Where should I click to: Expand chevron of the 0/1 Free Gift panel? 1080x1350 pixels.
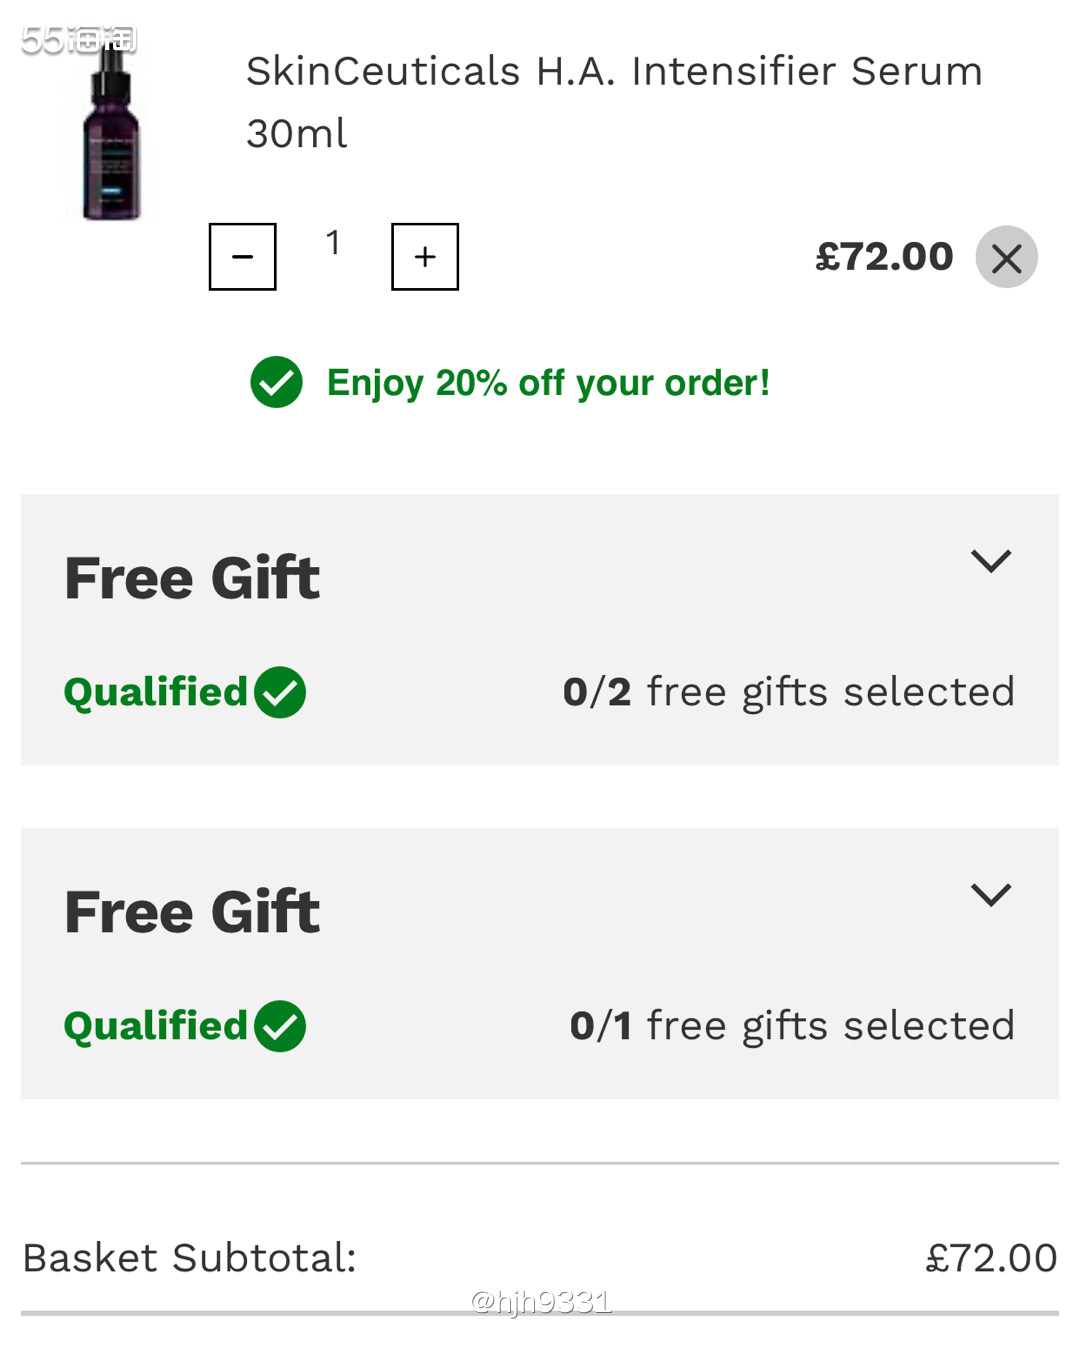[990, 894]
